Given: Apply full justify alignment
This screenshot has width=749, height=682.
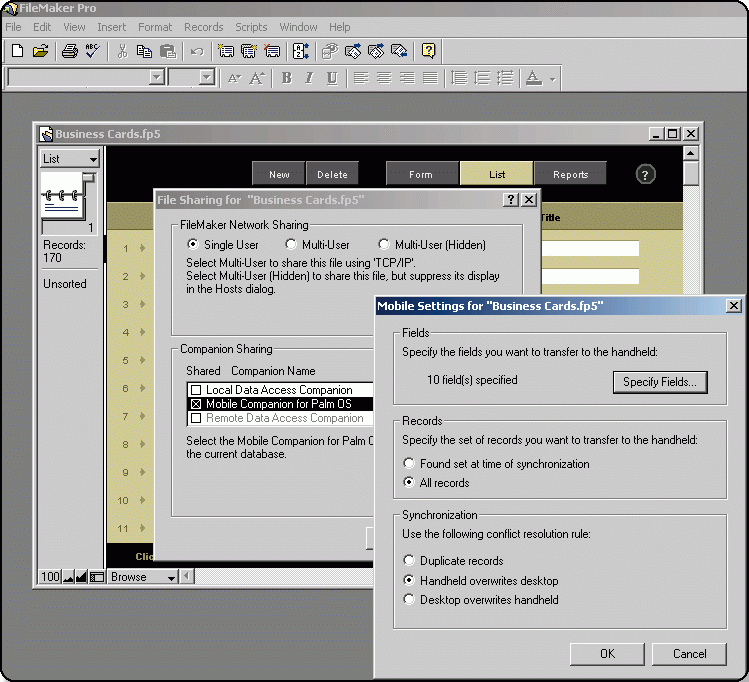Looking at the screenshot, I should (x=430, y=78).
